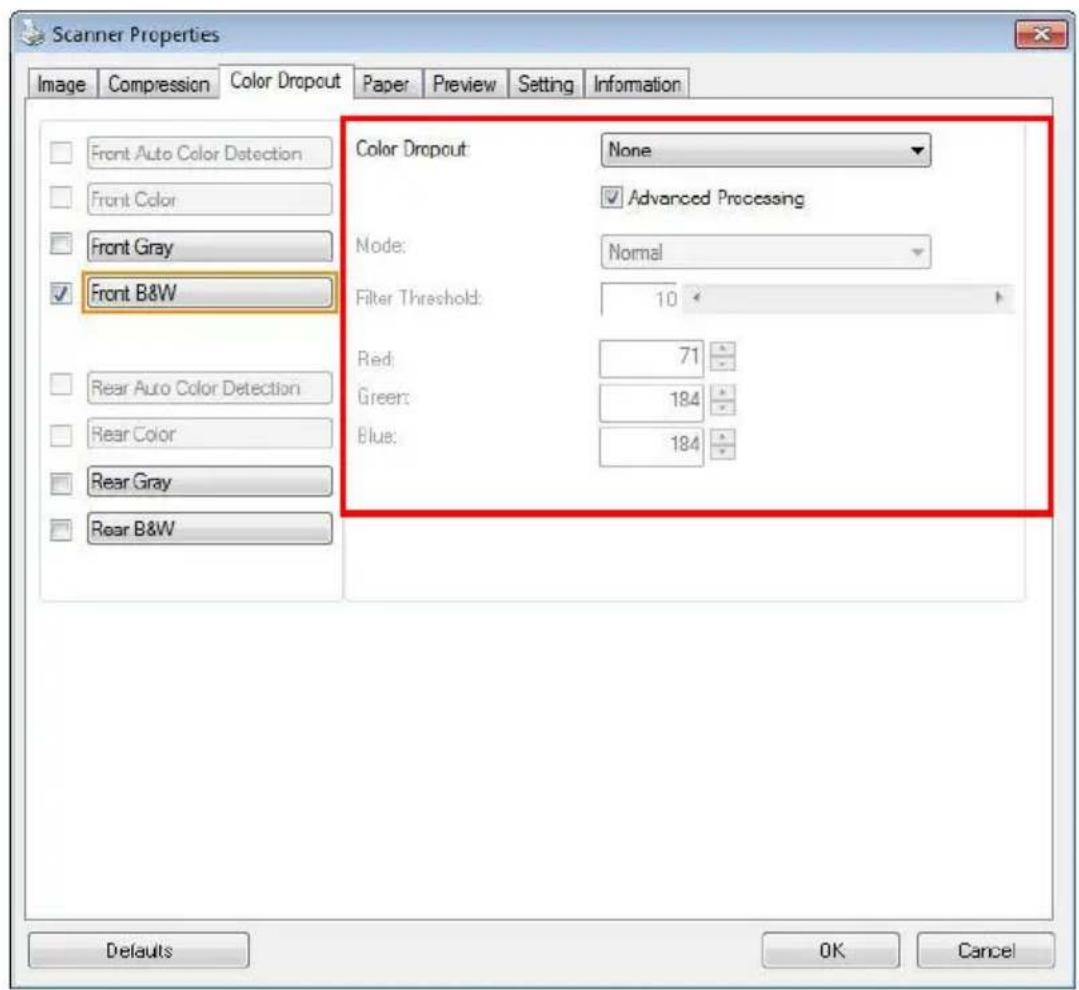Enable the Front Gray checkbox
Viewport: 1079px width, 990px height.
click(x=61, y=244)
